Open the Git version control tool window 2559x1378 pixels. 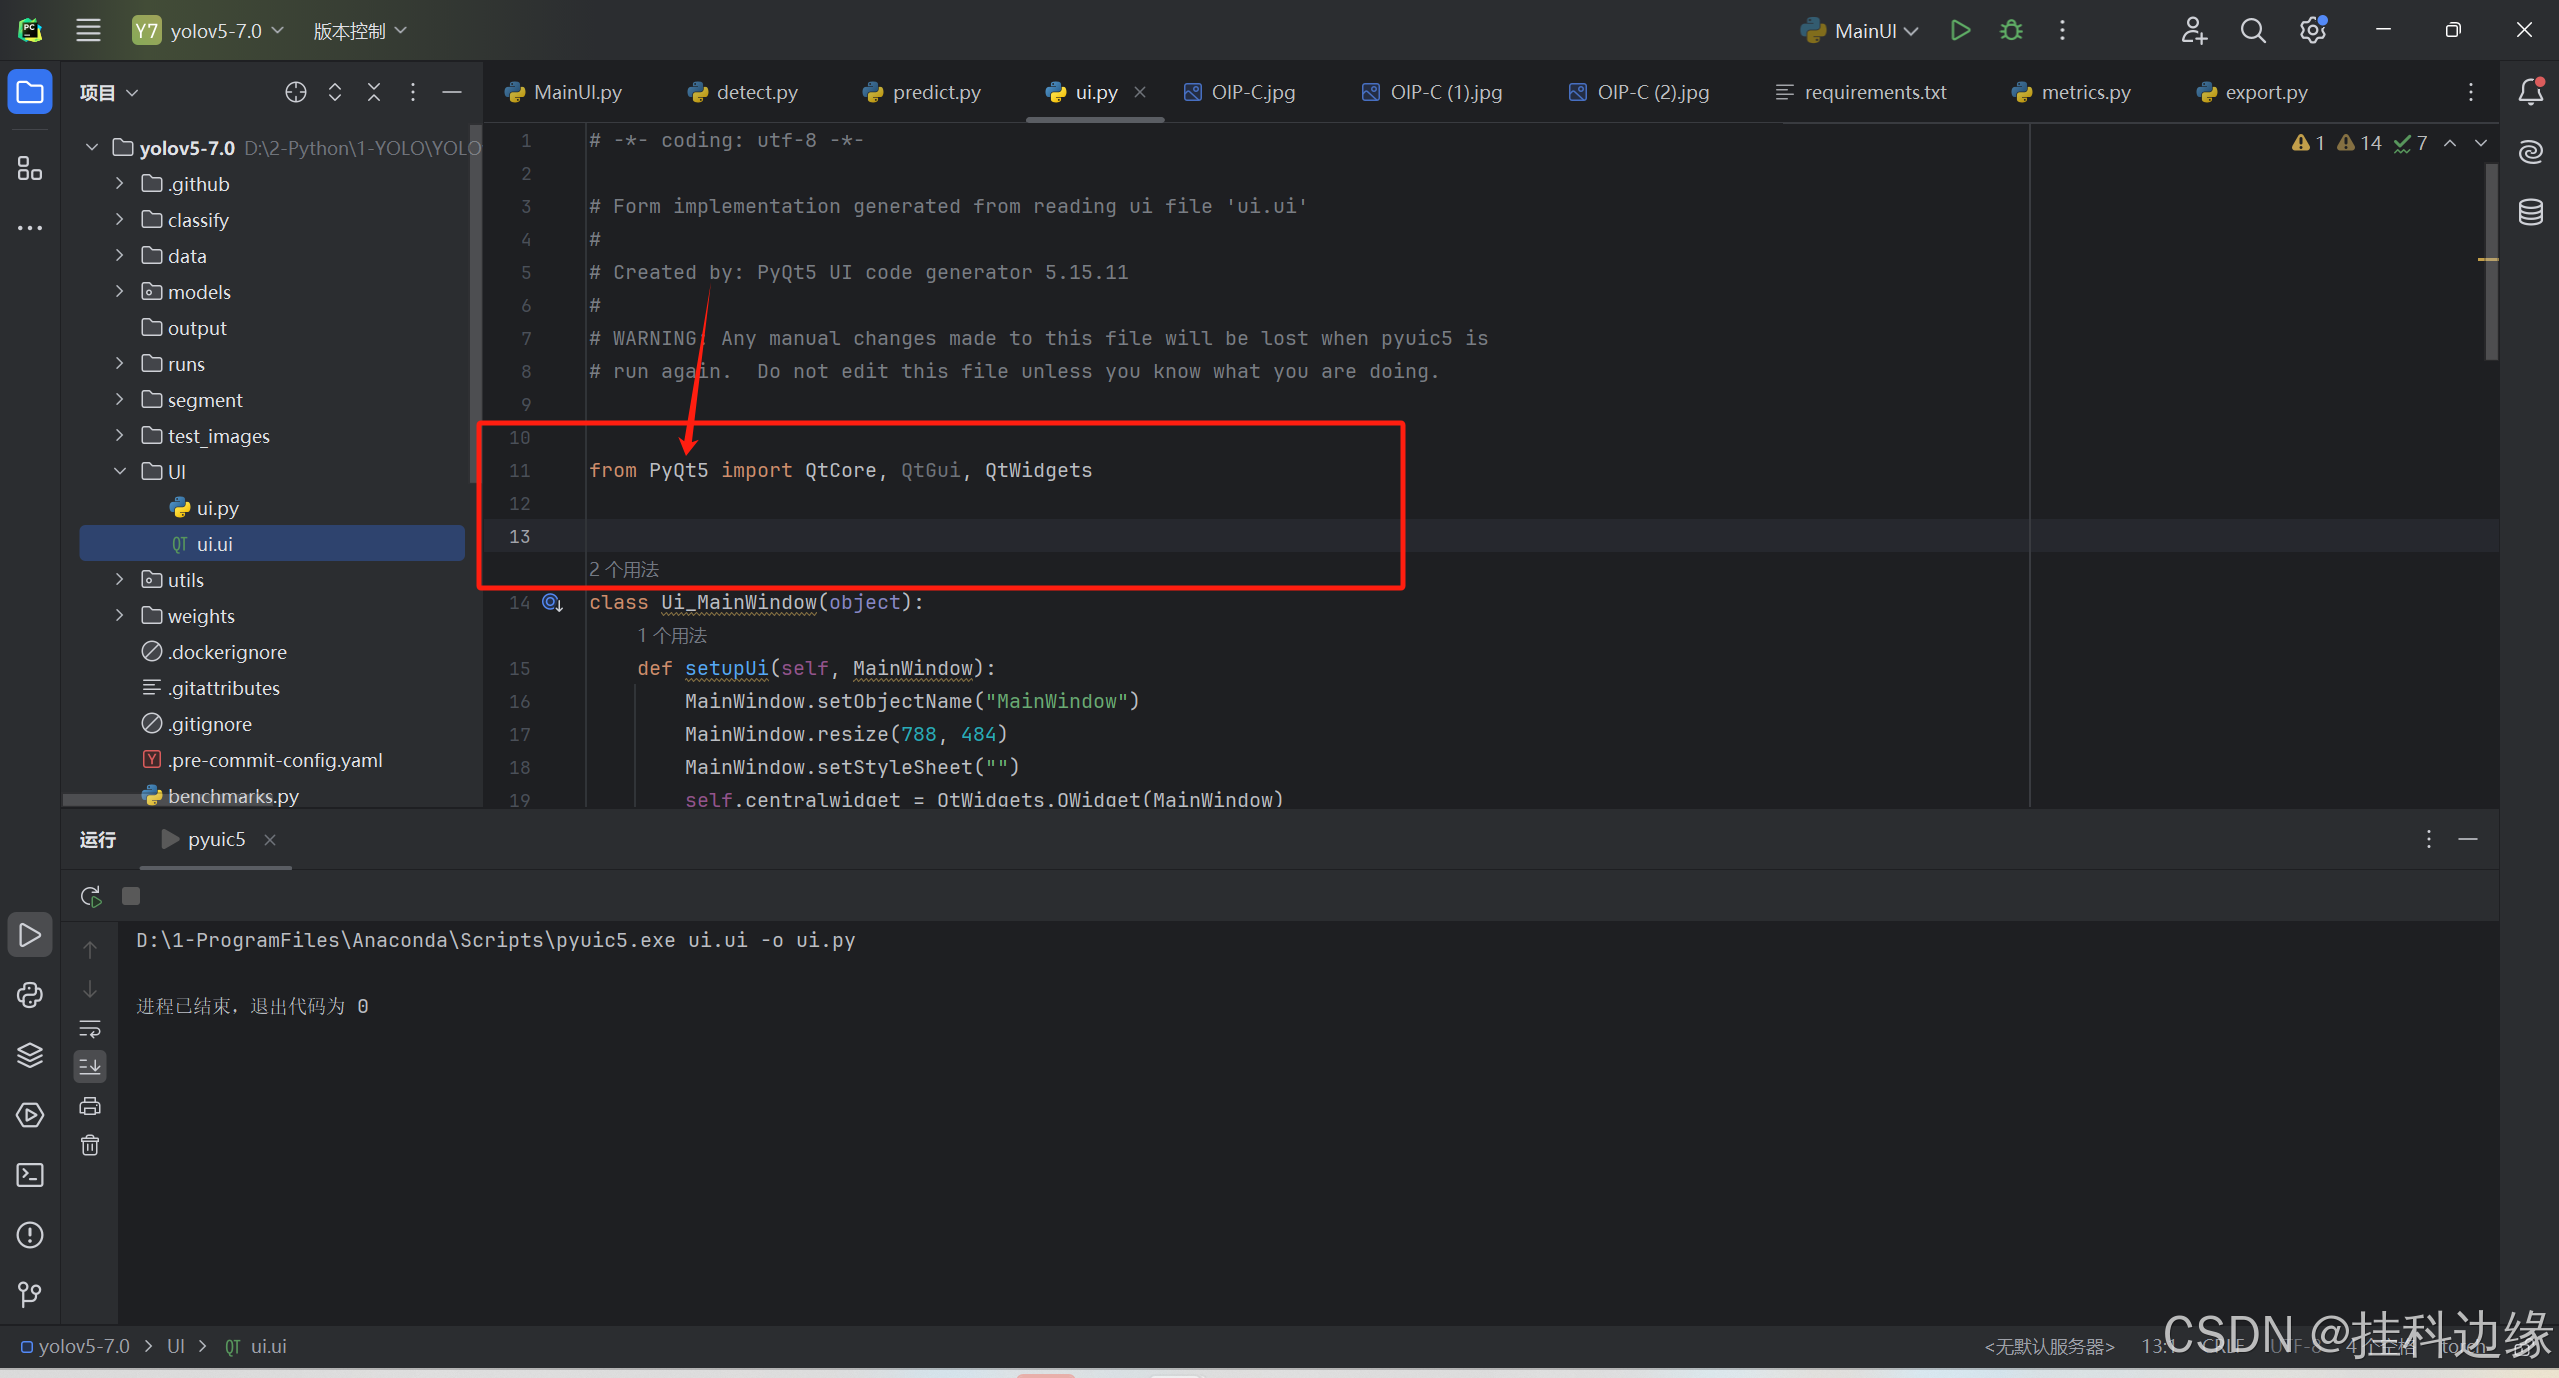(30, 1295)
